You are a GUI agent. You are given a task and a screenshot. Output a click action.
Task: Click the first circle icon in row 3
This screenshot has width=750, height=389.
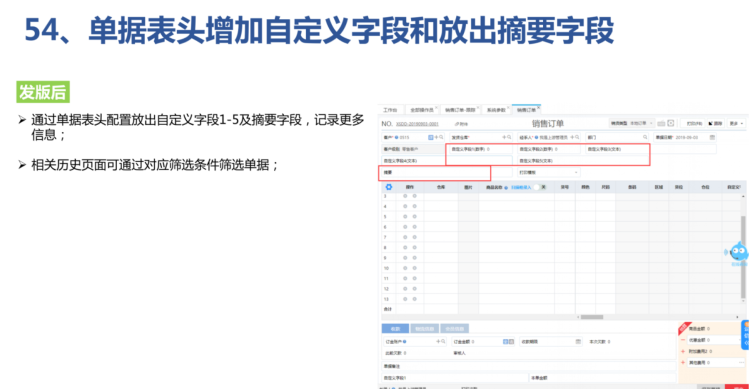point(405,196)
